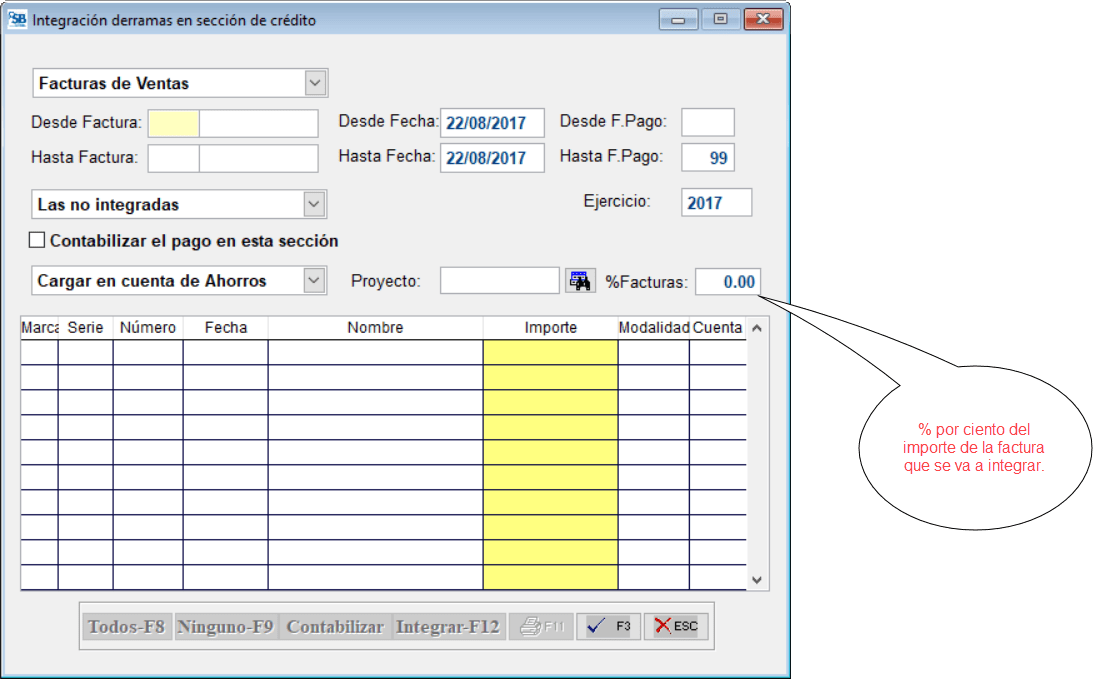
Task: Click the Importe column header
Action: pyautogui.click(x=550, y=328)
